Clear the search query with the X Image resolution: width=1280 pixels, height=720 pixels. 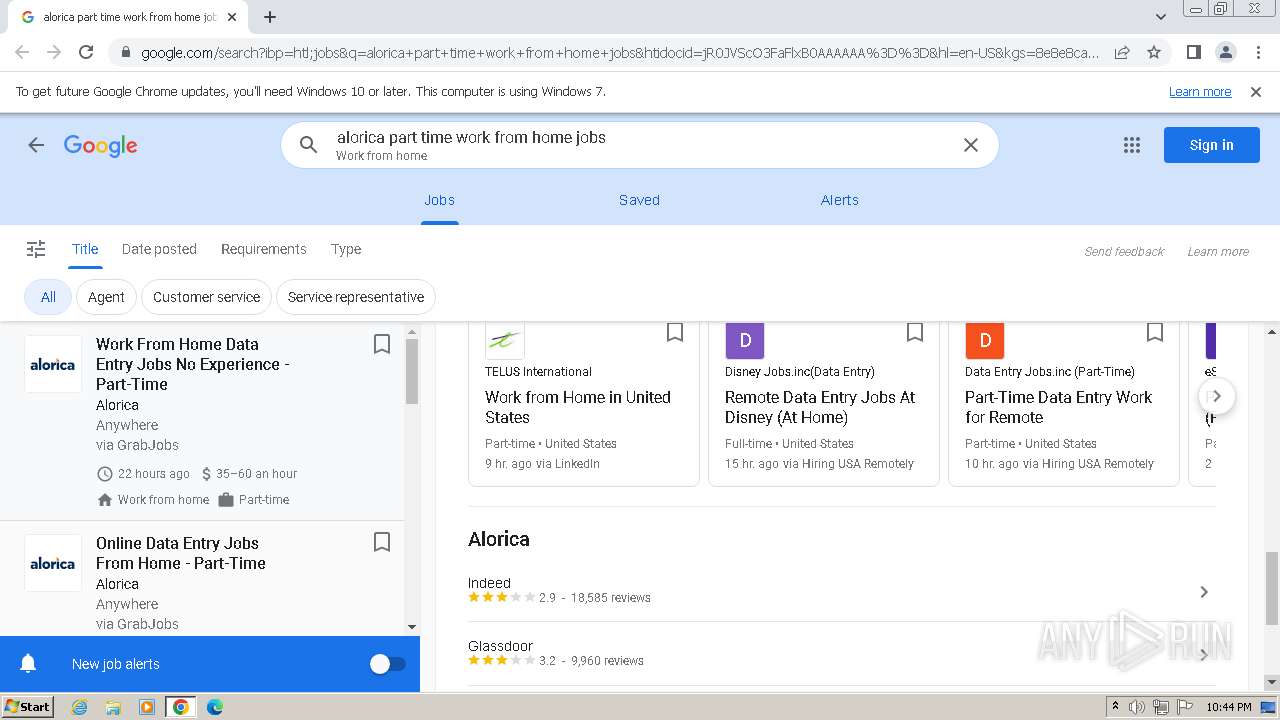970,145
